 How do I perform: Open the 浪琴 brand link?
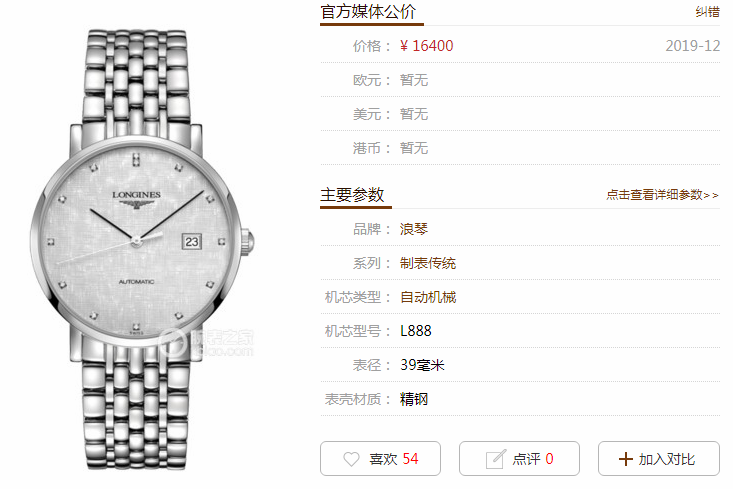(414, 229)
